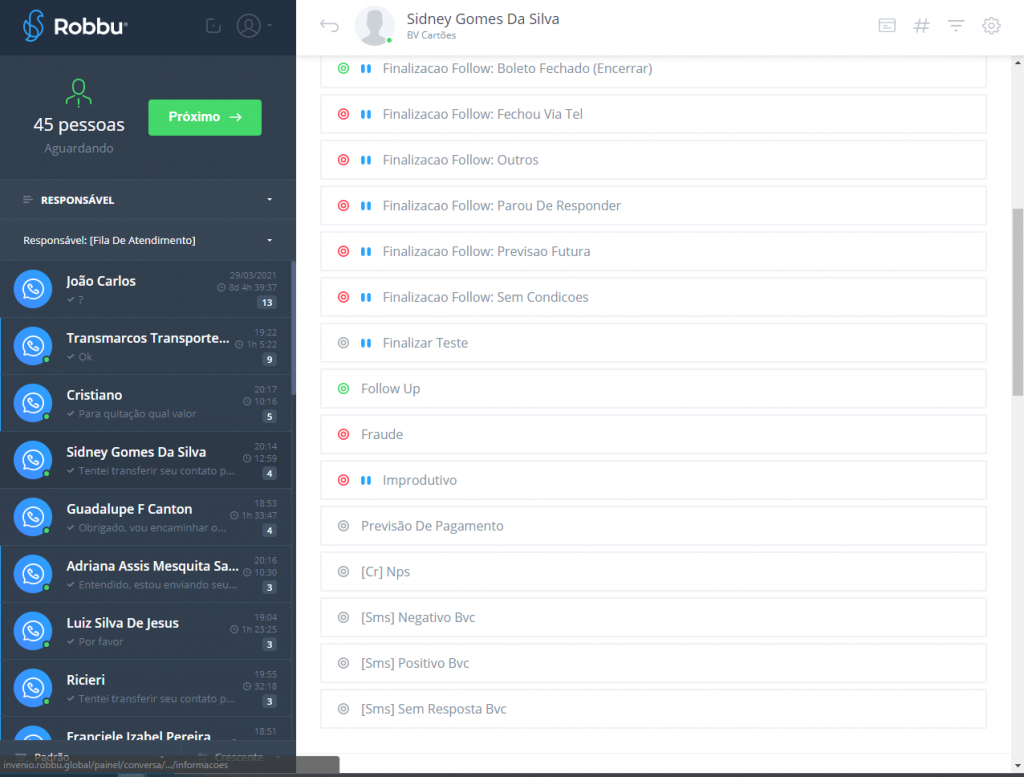Image resolution: width=1024 pixels, height=777 pixels.
Task: Open the contact card icon in header
Action: pyautogui.click(x=887, y=26)
